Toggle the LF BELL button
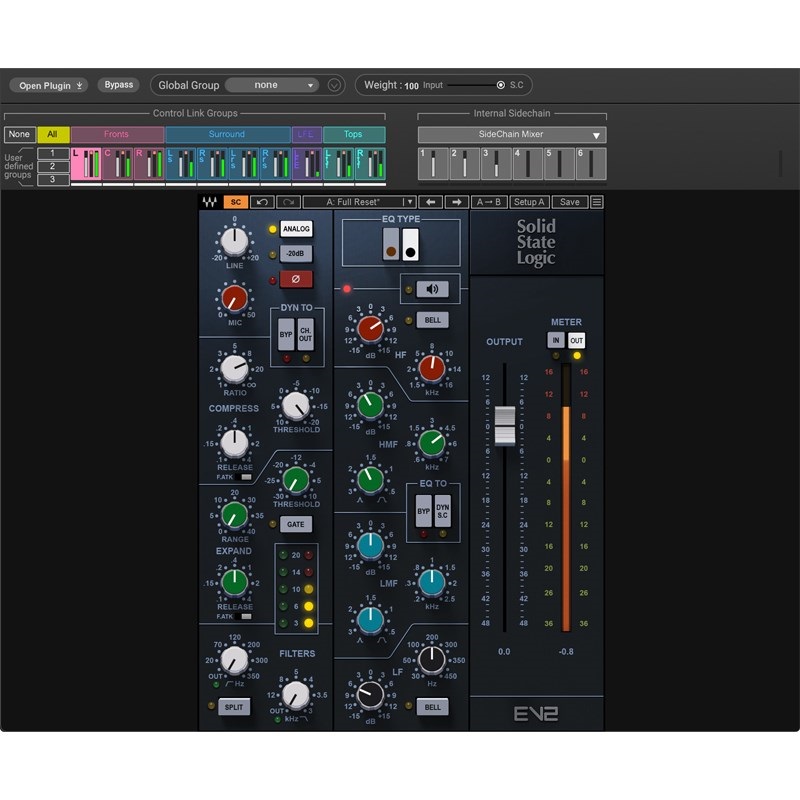The height and width of the screenshot is (800, 800). 432,707
